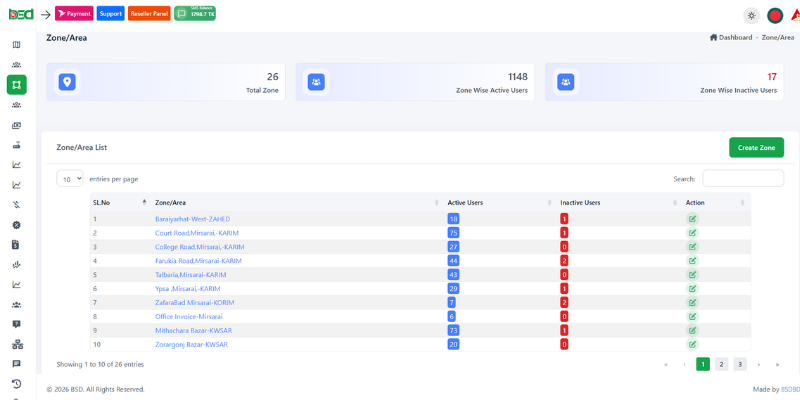This screenshot has width=800, height=400.
Task: Go to page 3 of zone list
Action: [740, 364]
